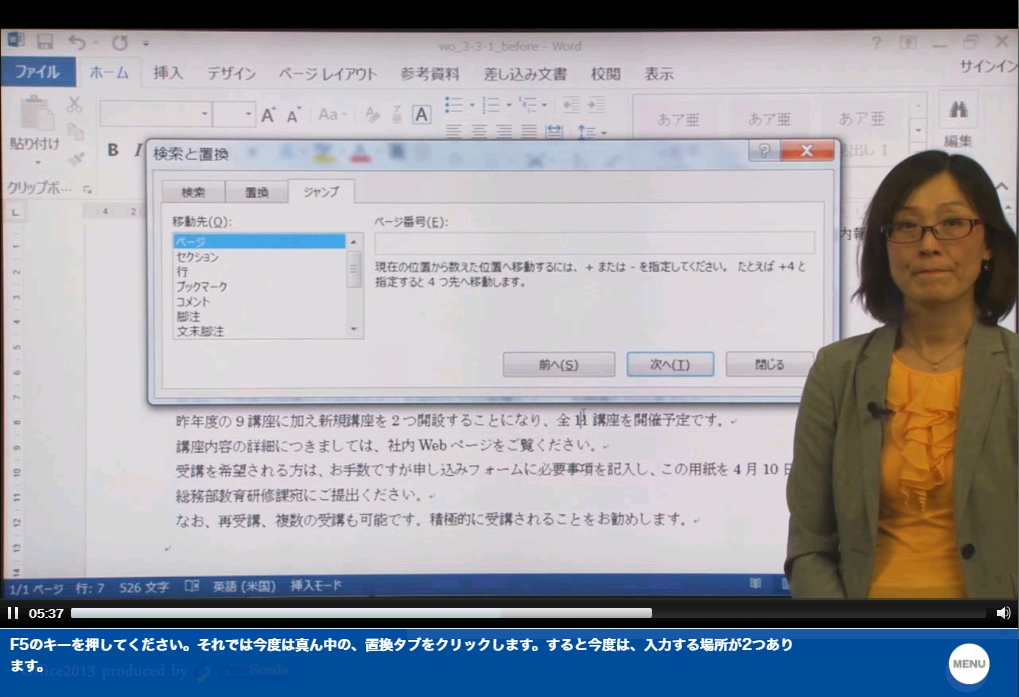Click the decrease indent icon
The image size is (1019, 697).
[x=571, y=104]
